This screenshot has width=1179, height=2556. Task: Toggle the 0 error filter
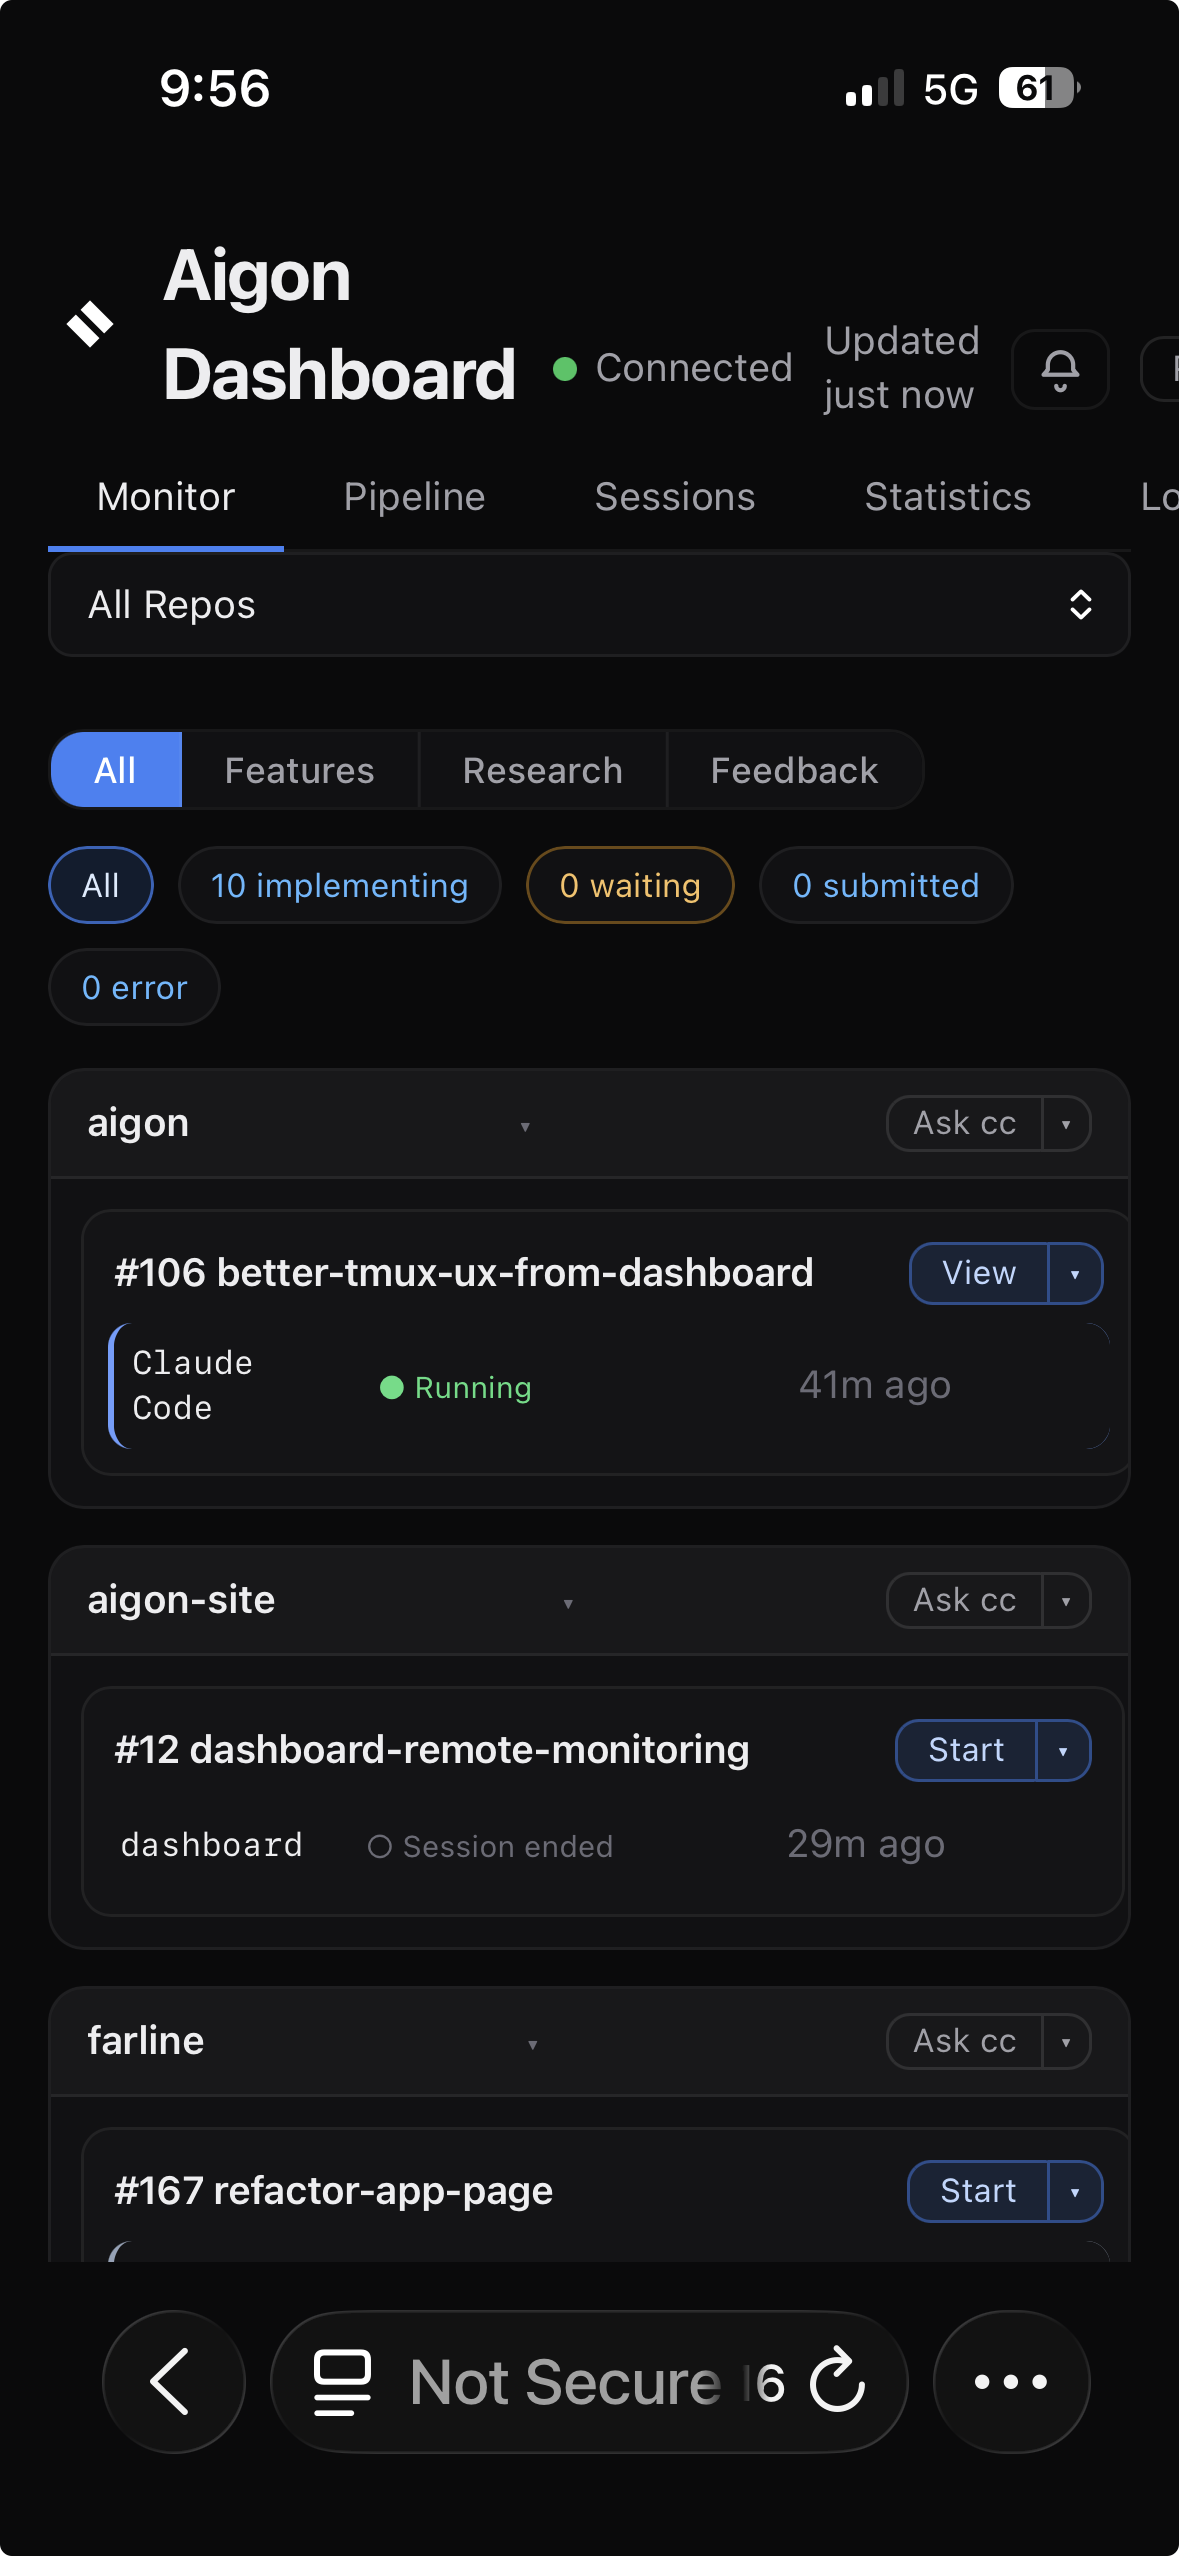[134, 987]
